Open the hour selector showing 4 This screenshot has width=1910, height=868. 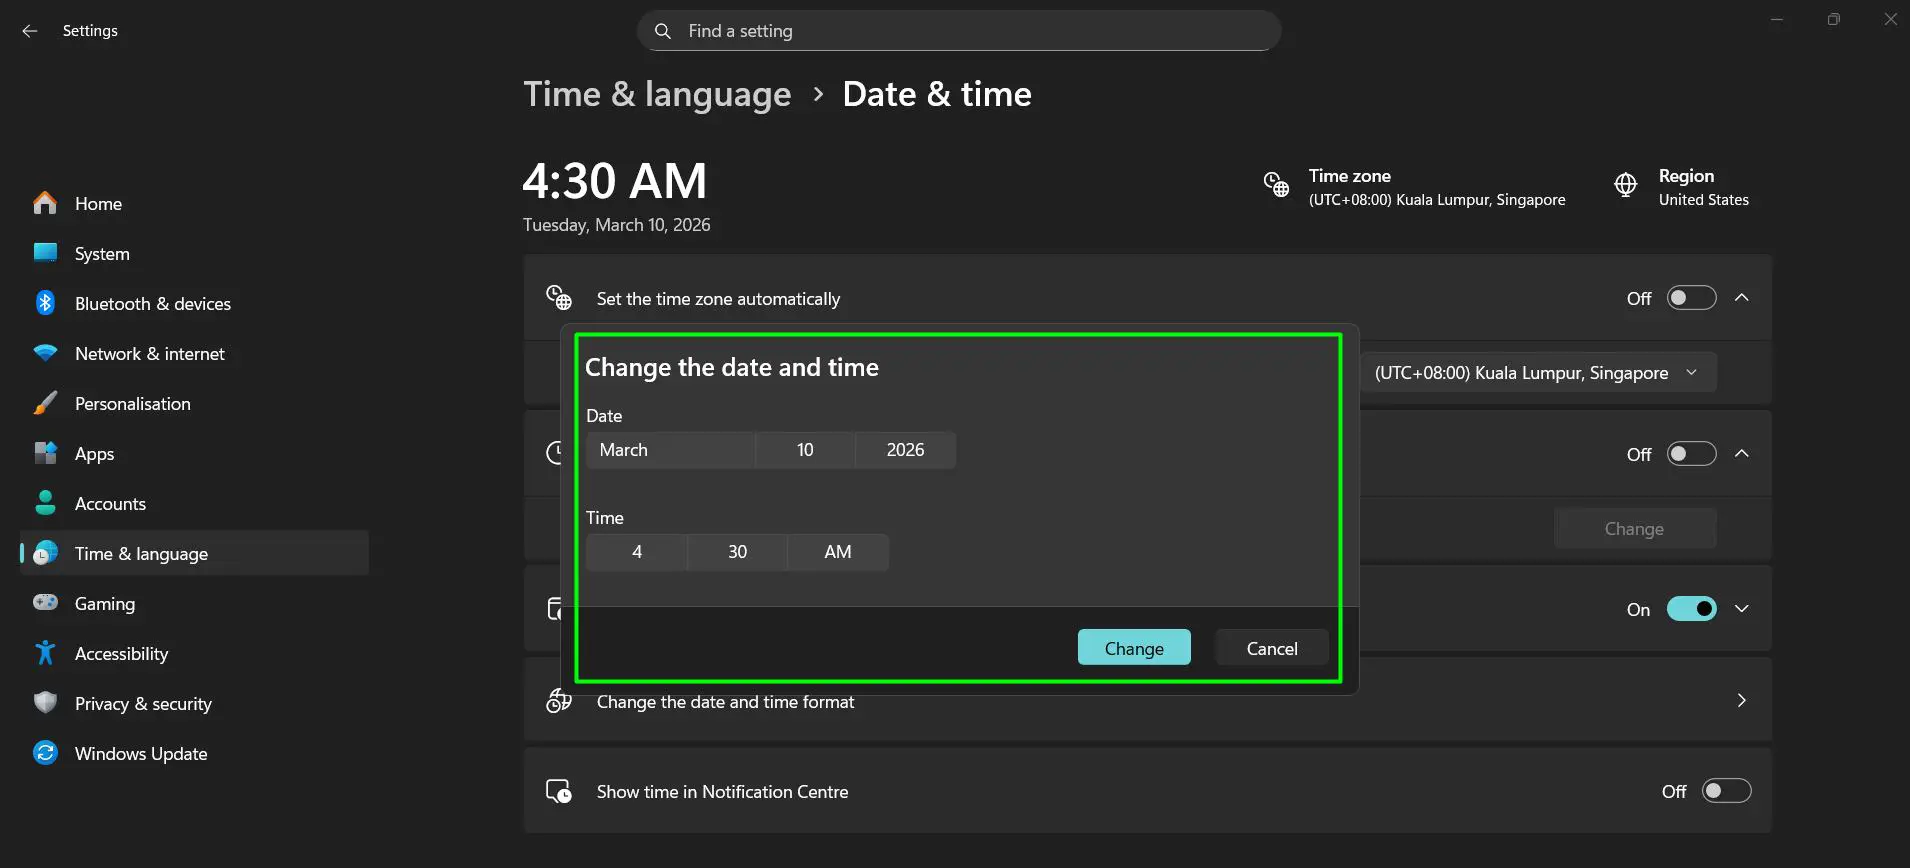(637, 552)
